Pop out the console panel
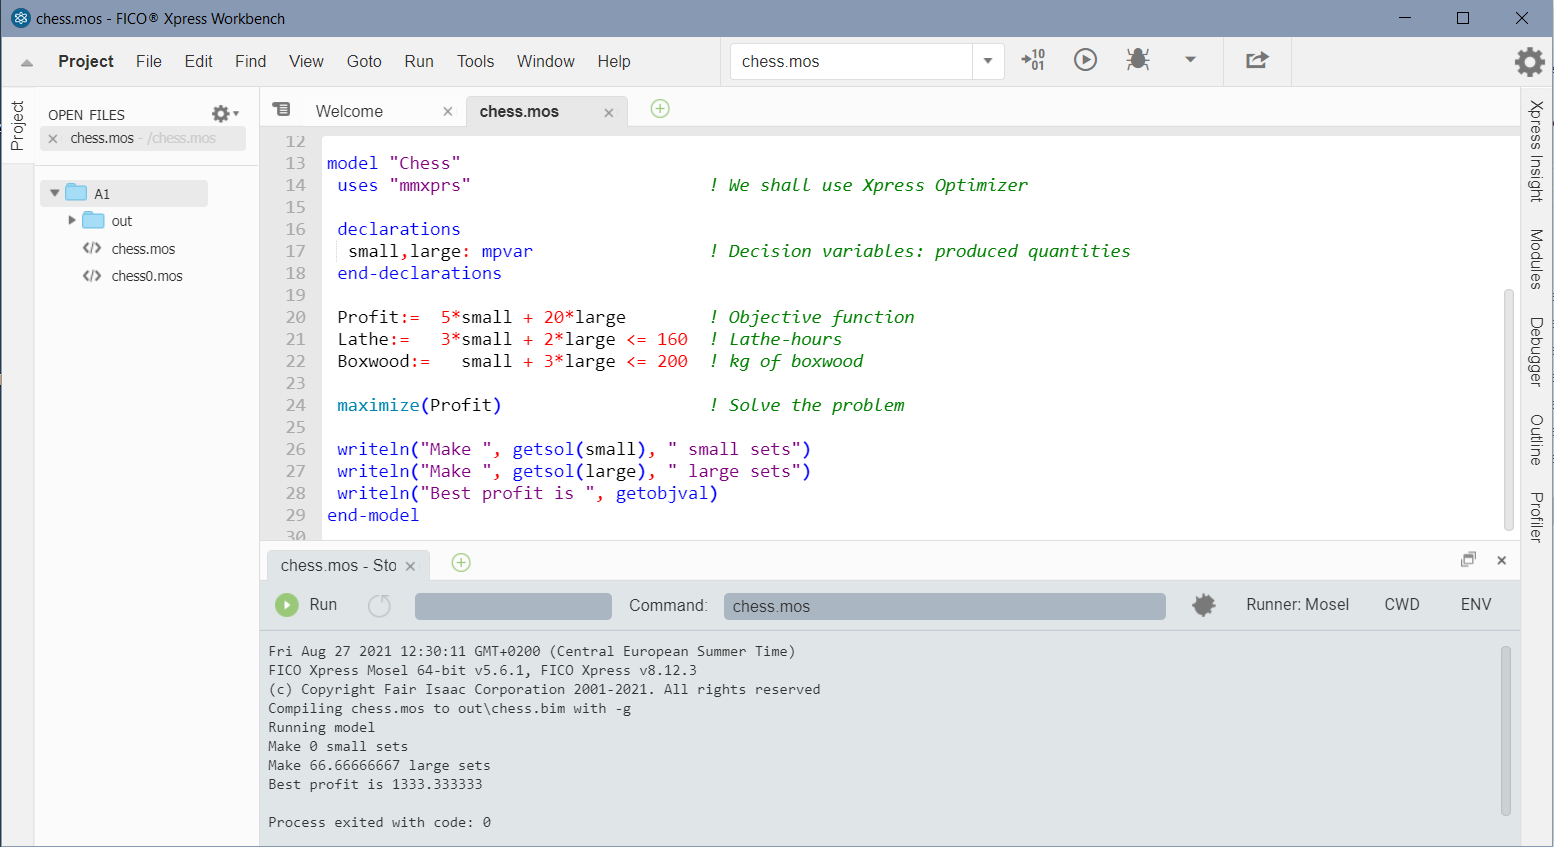This screenshot has height=847, width=1554. tap(1468, 560)
